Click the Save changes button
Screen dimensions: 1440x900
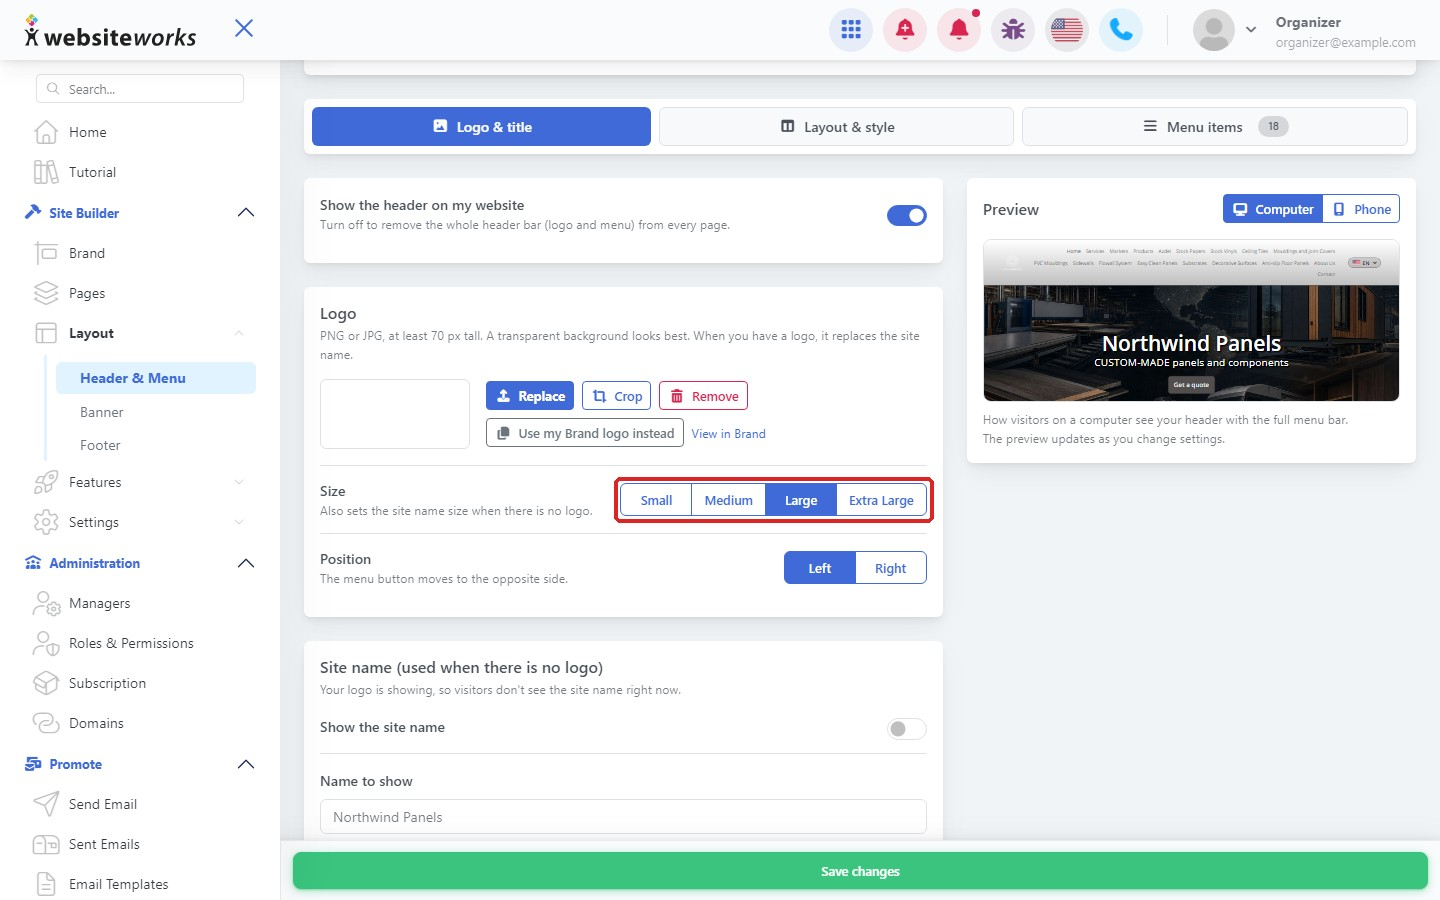coord(860,871)
